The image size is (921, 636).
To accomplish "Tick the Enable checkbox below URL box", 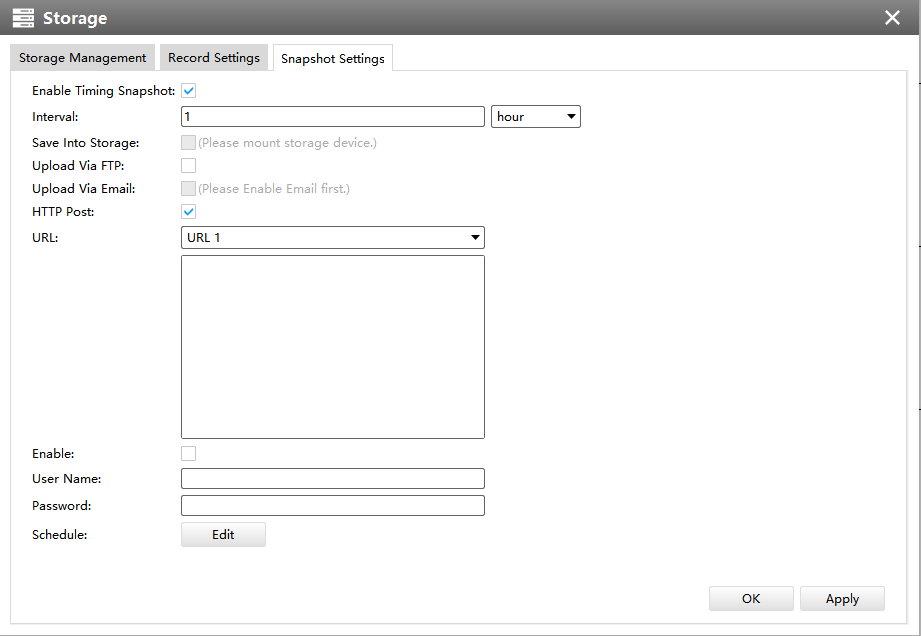I will [x=188, y=454].
